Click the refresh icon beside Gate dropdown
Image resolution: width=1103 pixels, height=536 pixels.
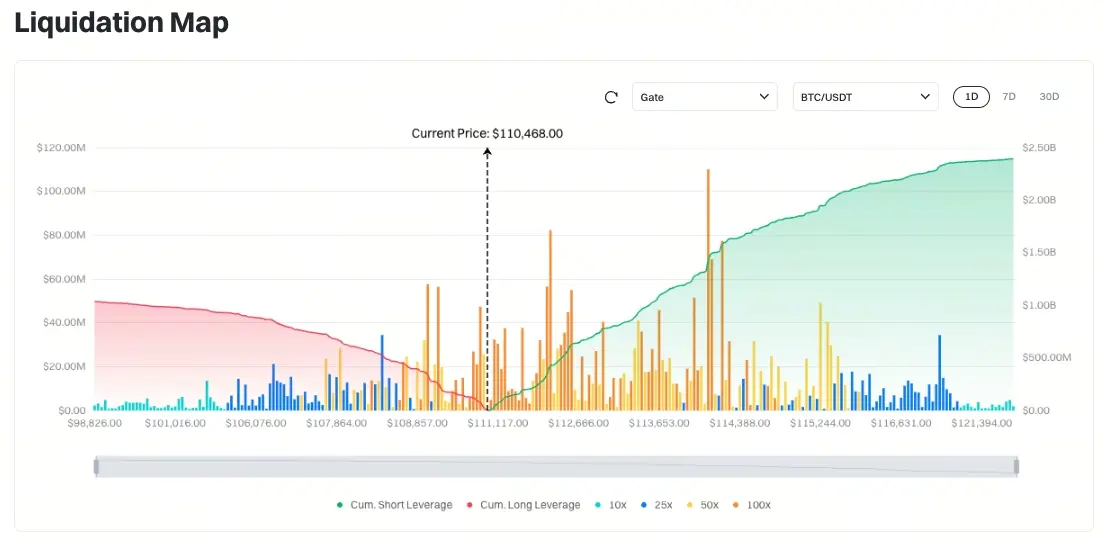pos(611,97)
